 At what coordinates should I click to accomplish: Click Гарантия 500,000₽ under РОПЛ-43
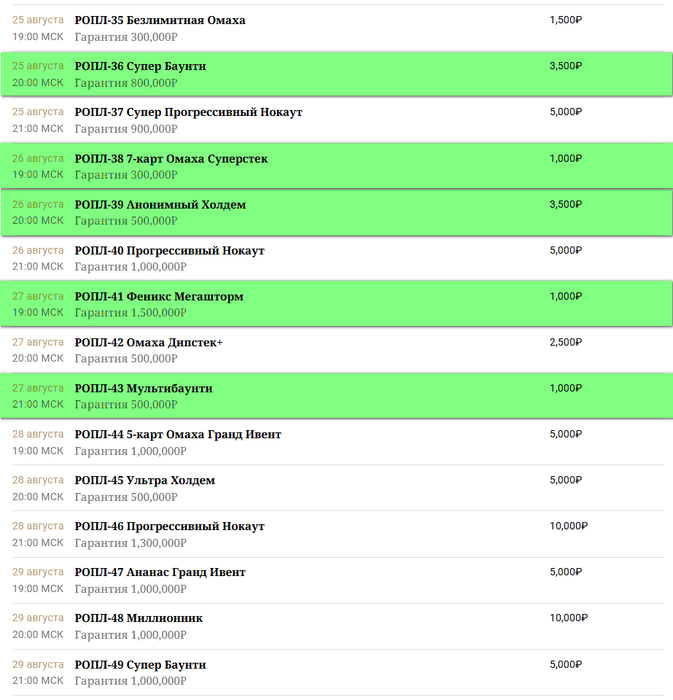pyautogui.click(x=126, y=405)
